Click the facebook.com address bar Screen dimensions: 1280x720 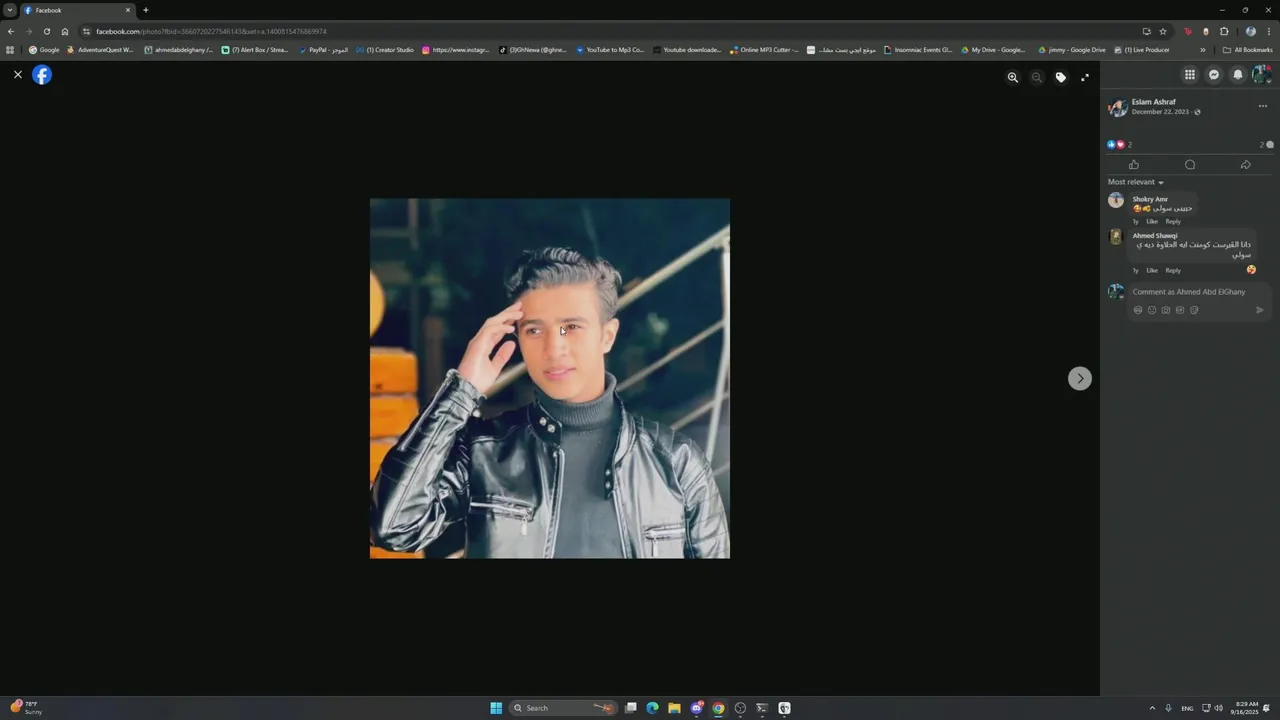click(600, 31)
